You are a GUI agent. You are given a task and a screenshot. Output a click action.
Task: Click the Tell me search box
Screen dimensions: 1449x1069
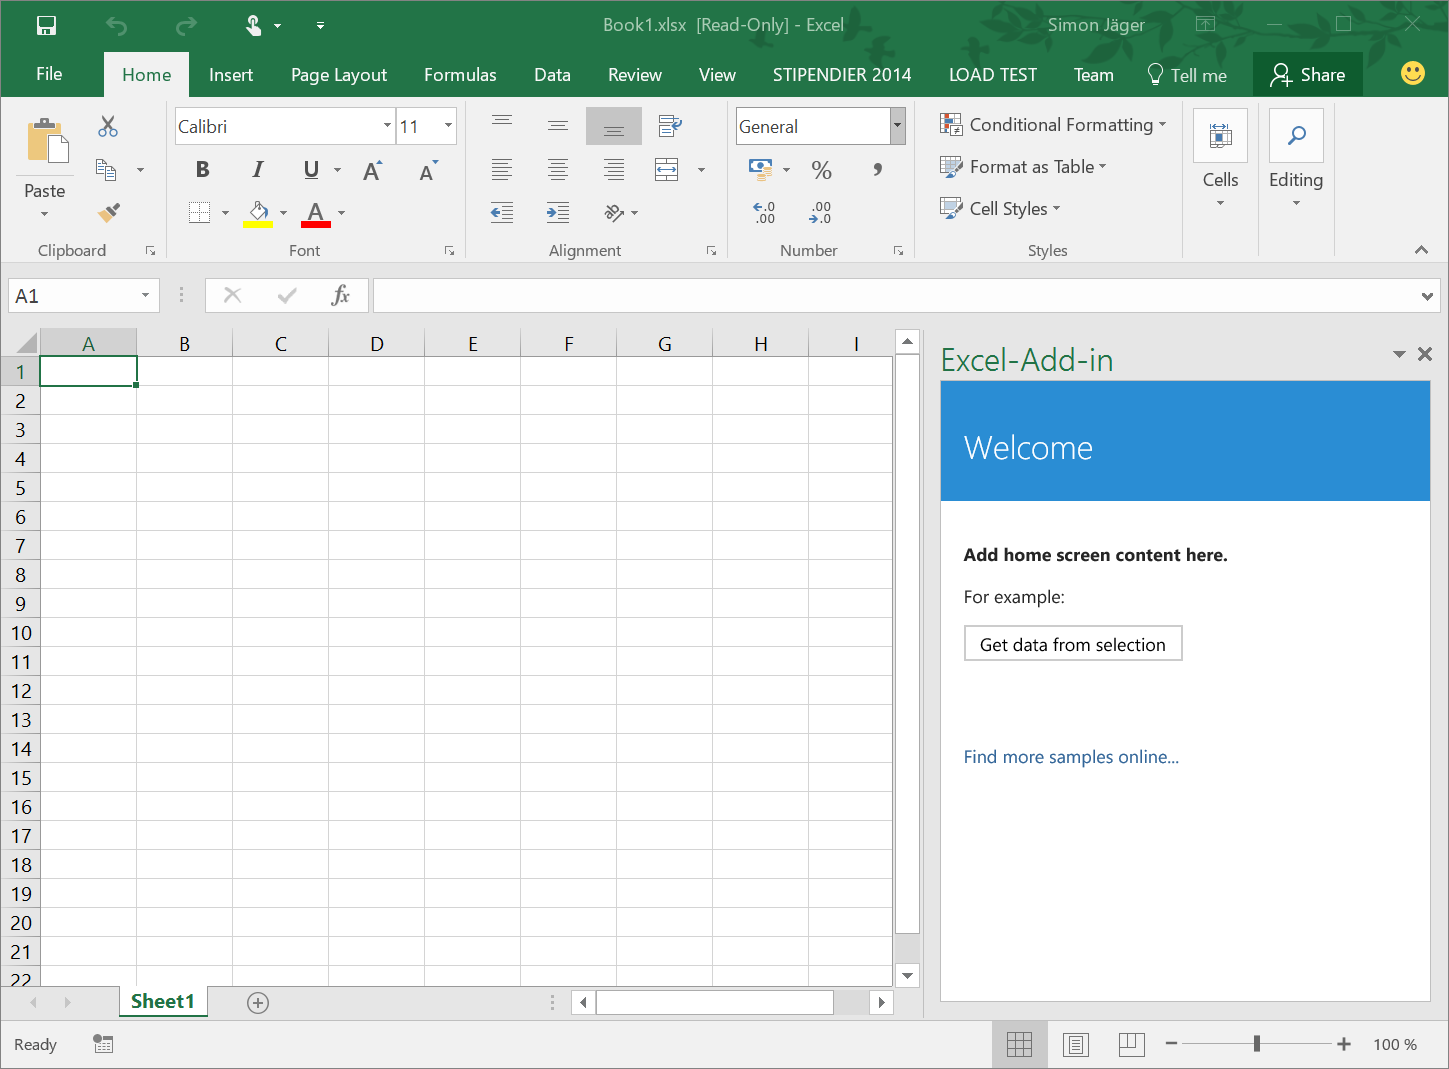coord(1187,75)
